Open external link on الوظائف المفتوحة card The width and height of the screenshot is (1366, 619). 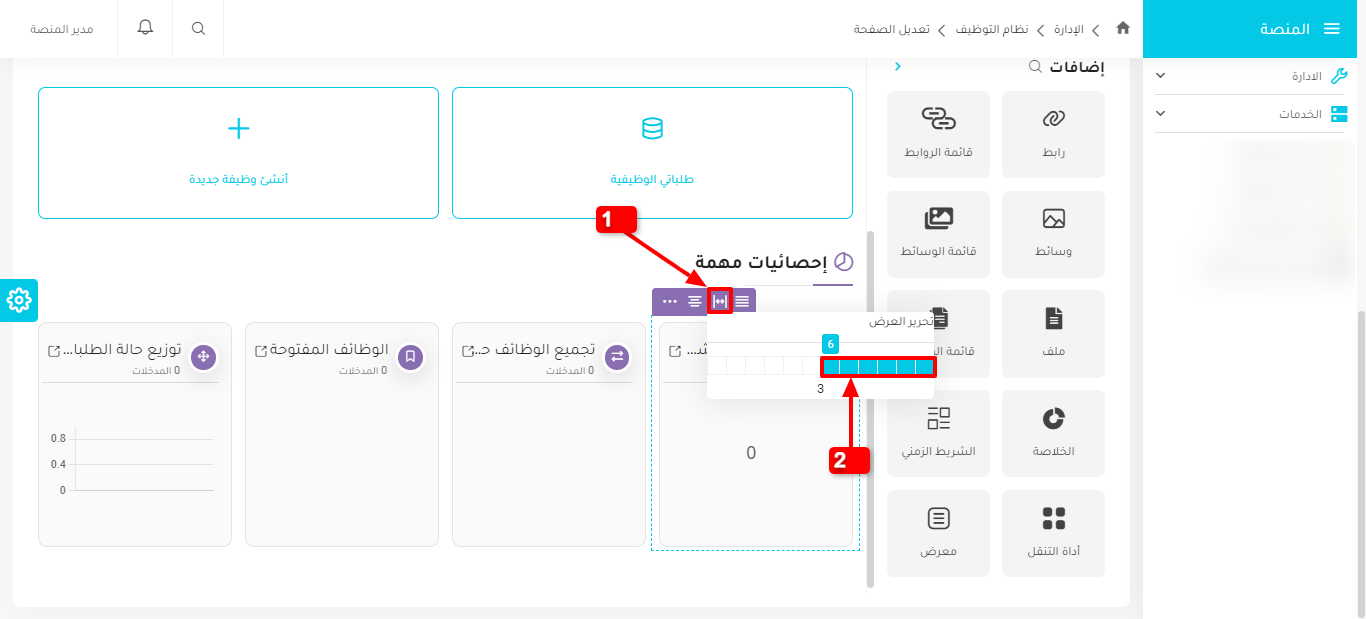click(x=261, y=351)
